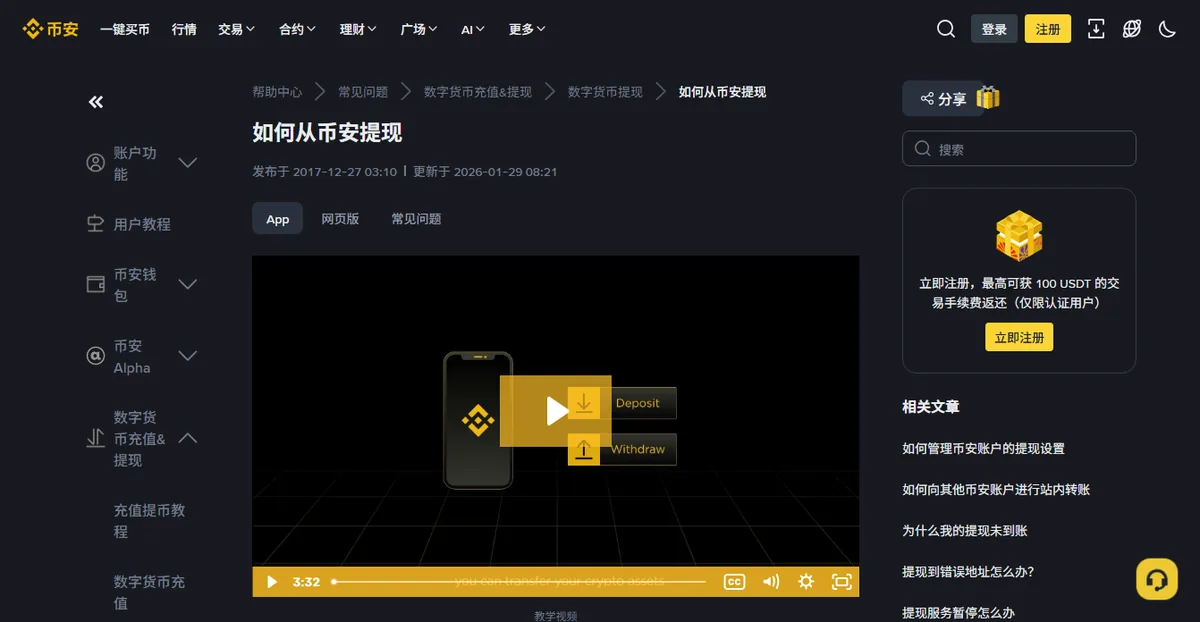This screenshot has height=622, width=1200.
Task: Click the 账户功能 user icon
Action: click(96, 163)
